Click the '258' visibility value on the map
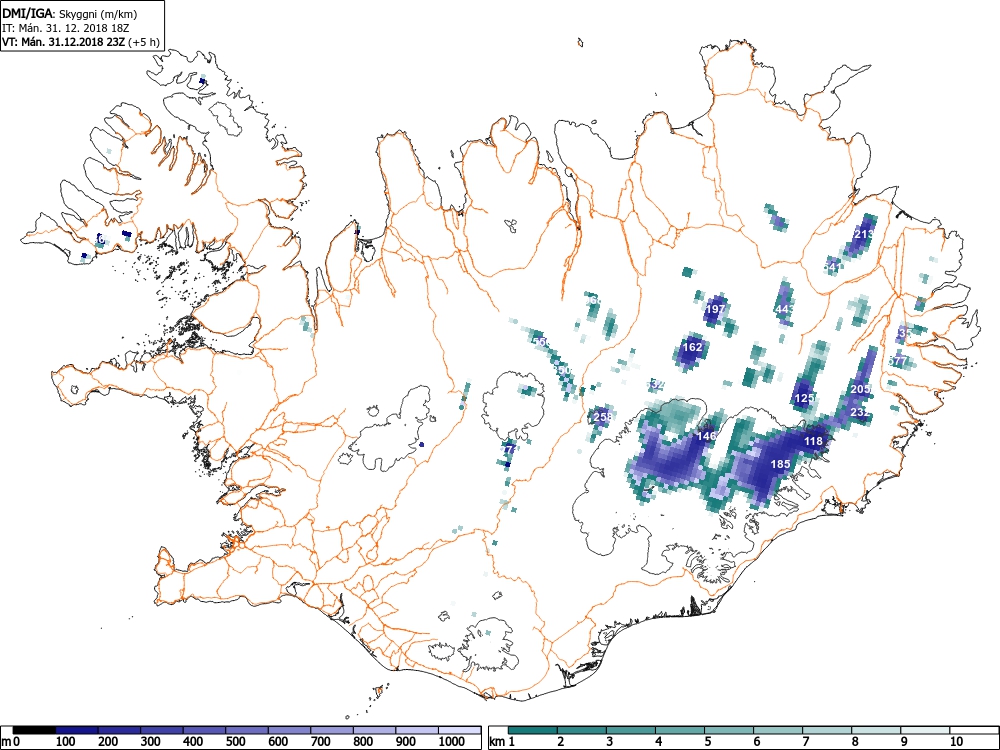 coord(602,417)
